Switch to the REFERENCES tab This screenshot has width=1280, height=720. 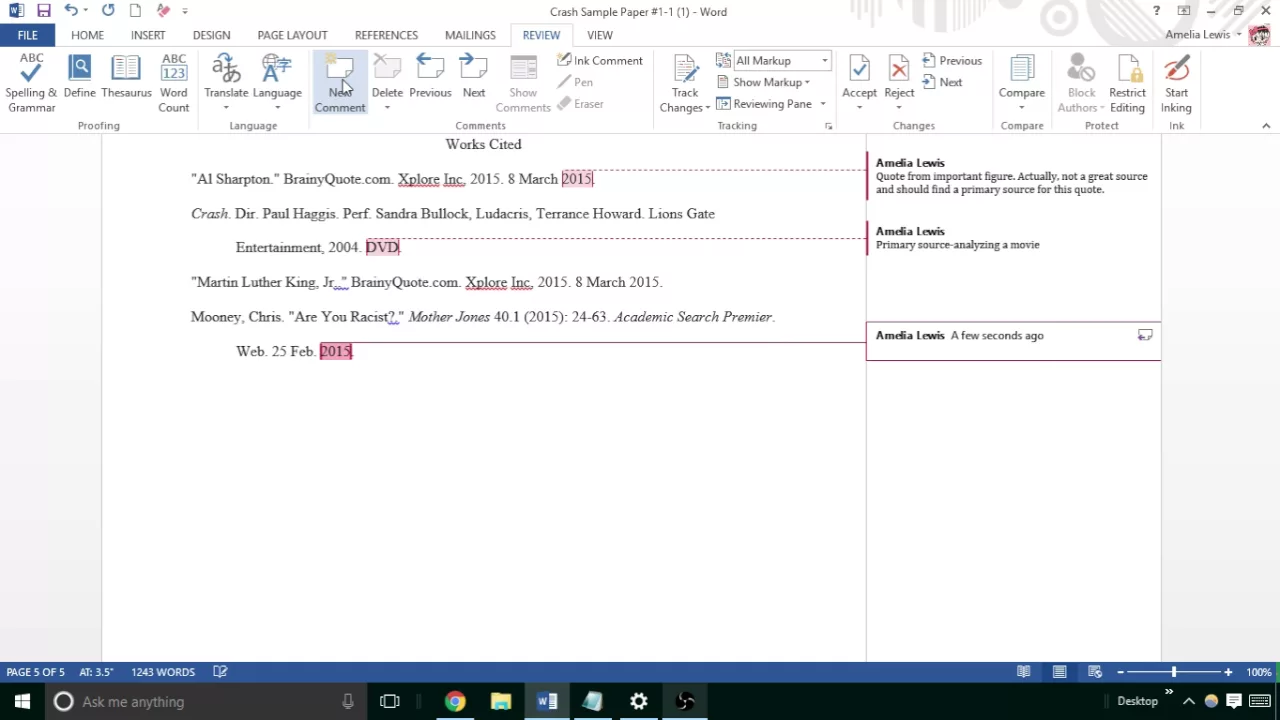pos(386,35)
